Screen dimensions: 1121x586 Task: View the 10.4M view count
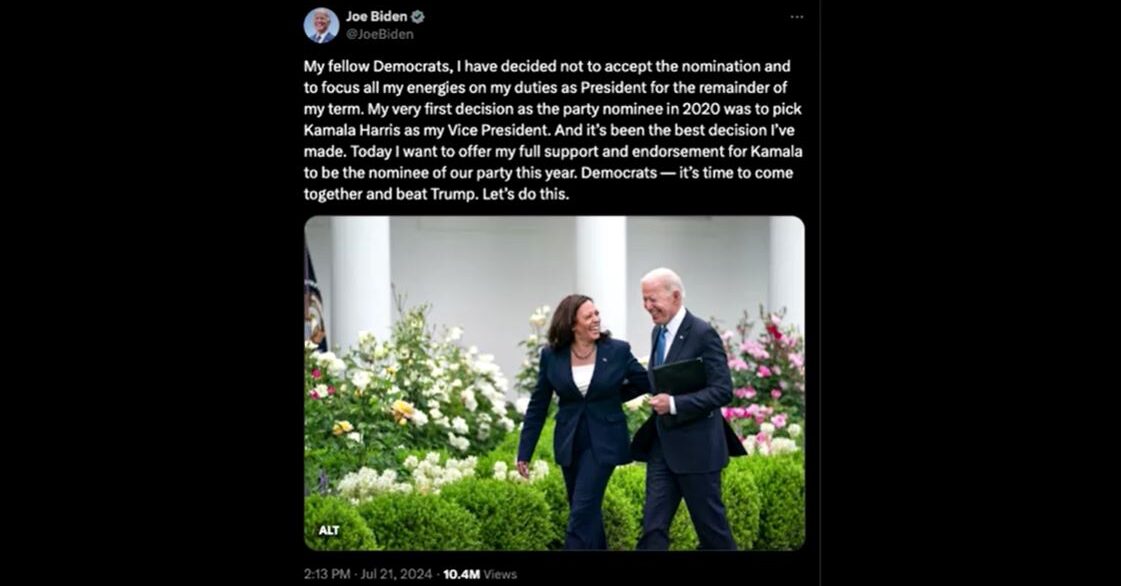click(461, 574)
